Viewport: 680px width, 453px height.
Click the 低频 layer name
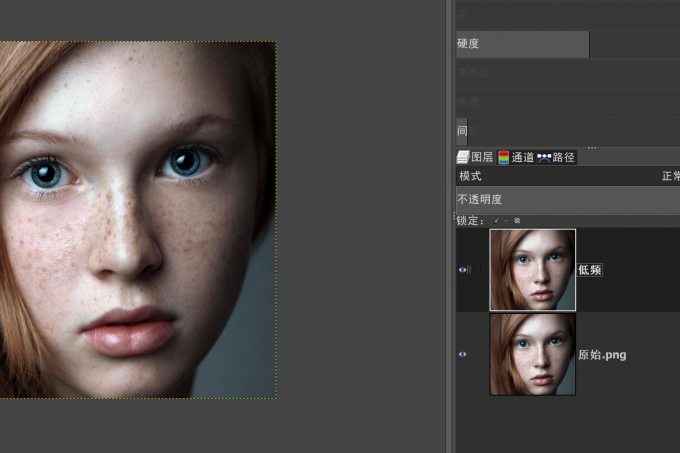coord(589,270)
